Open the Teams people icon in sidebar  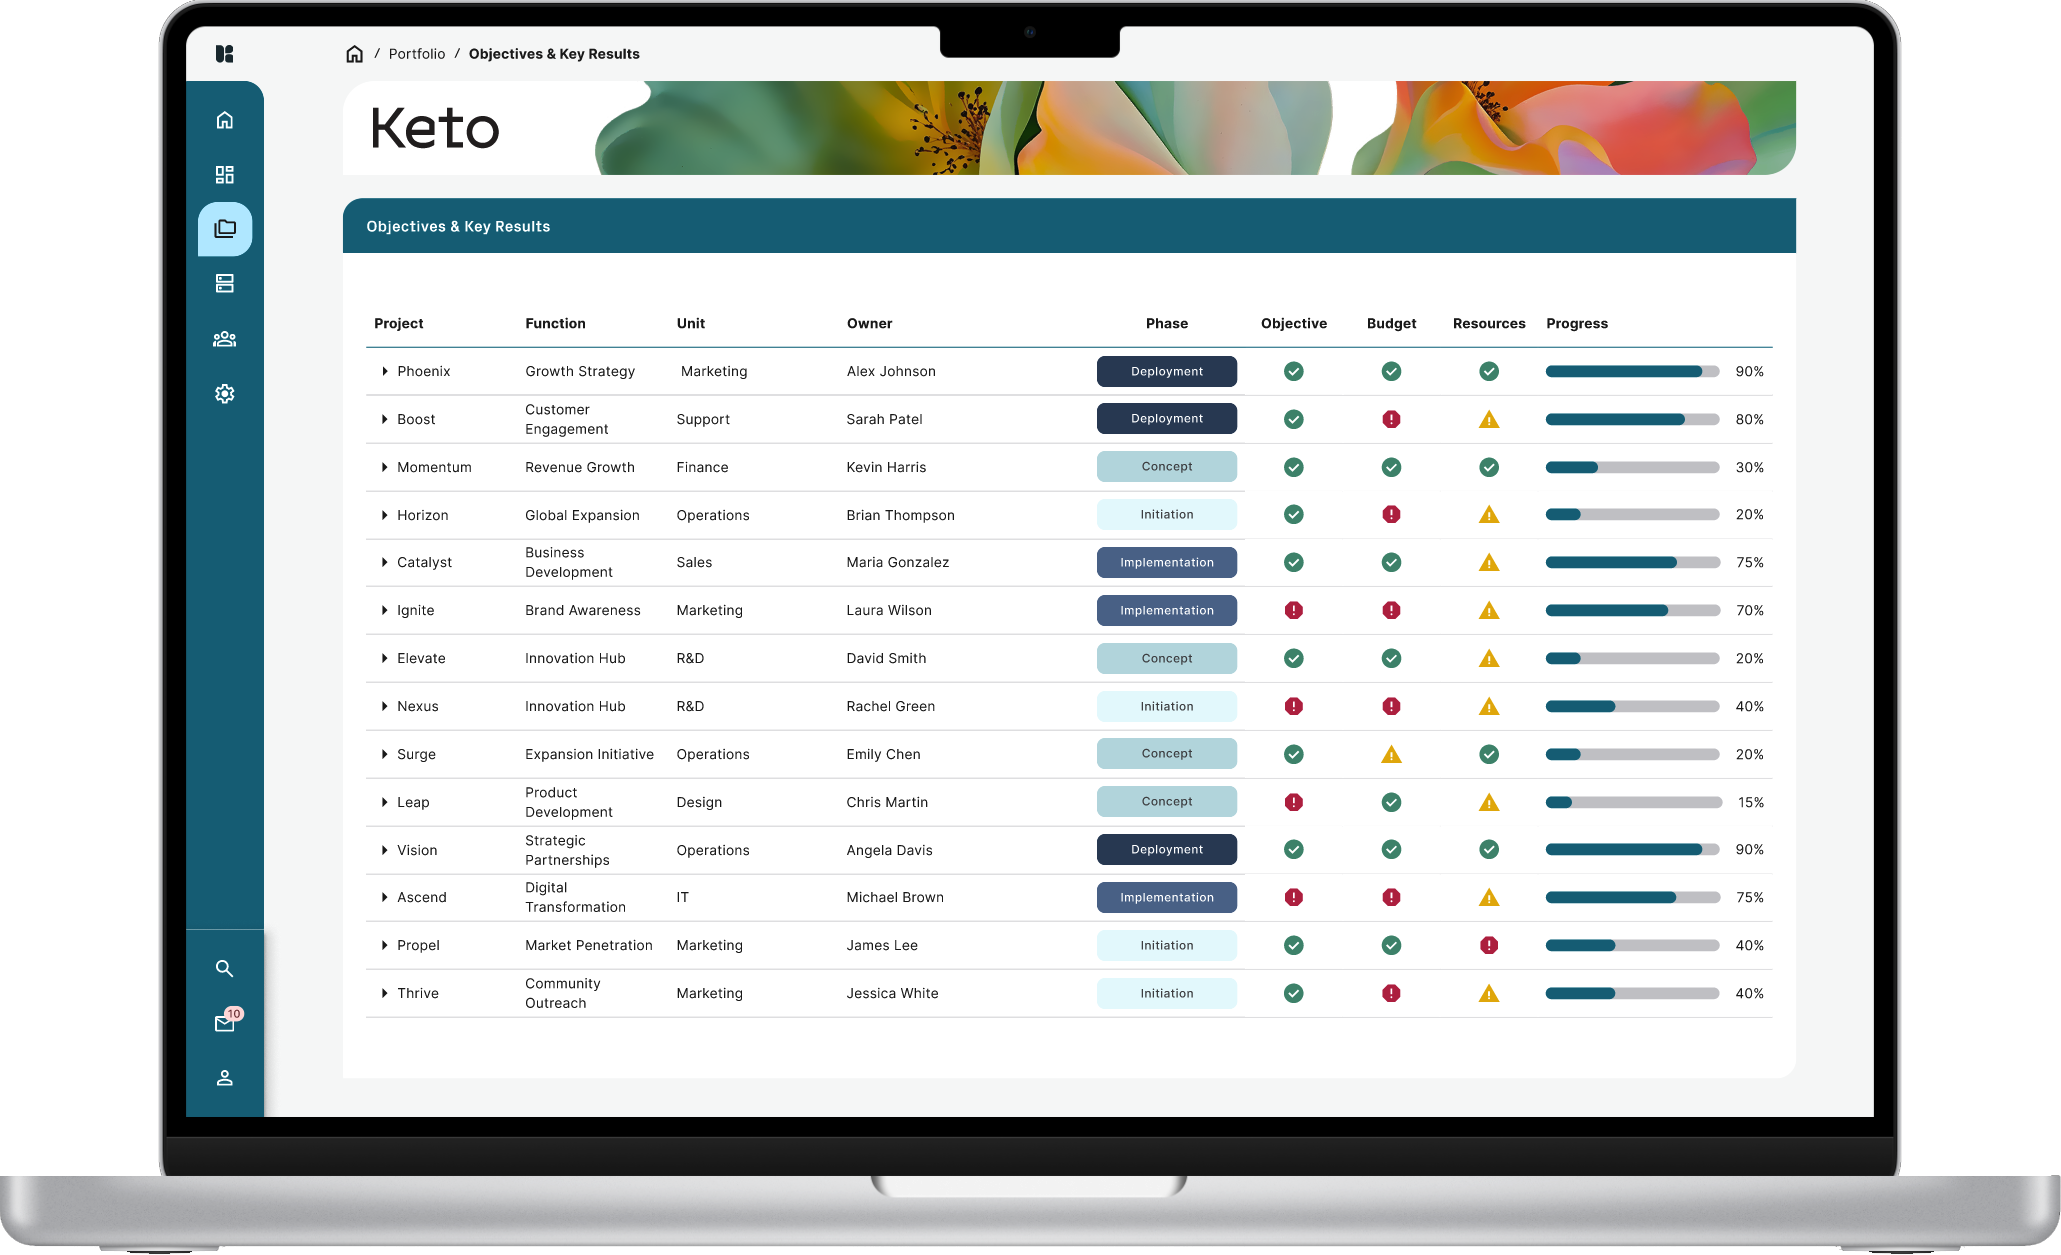tap(224, 338)
